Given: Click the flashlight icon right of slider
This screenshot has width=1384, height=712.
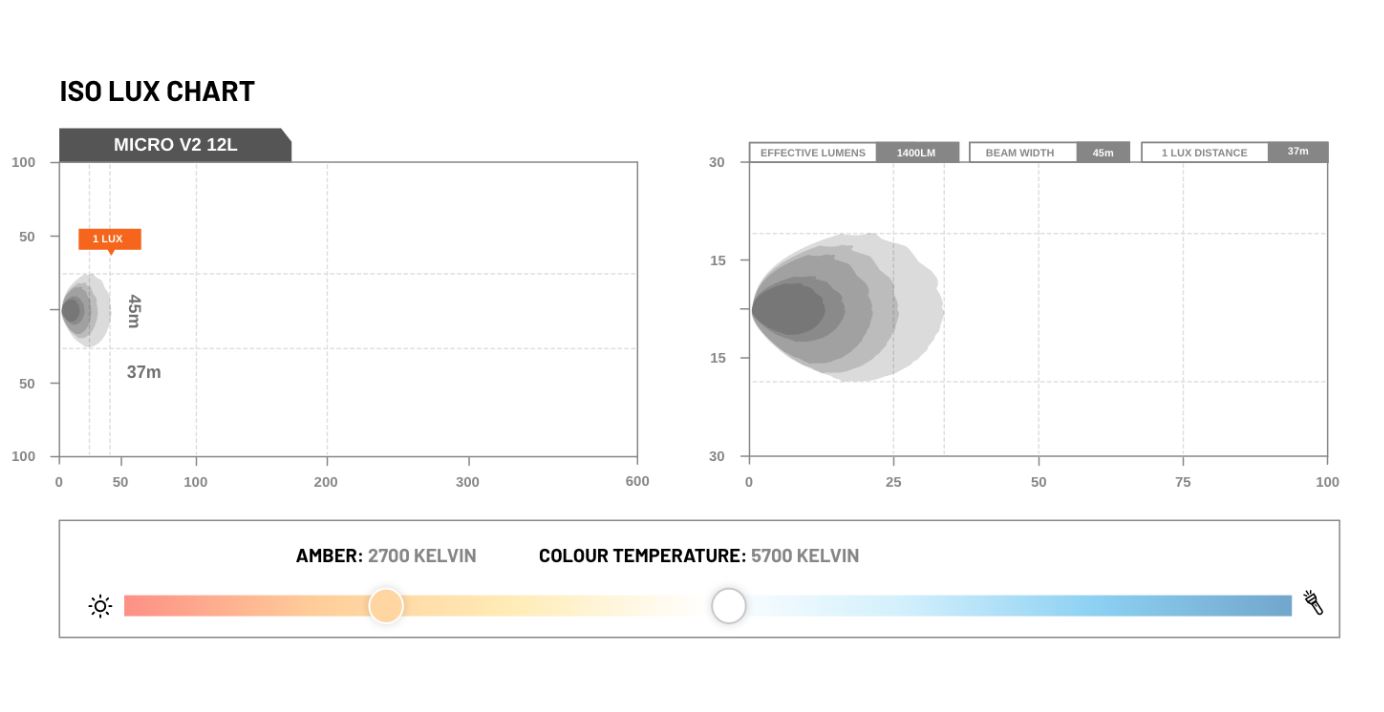Looking at the screenshot, I should click(x=1314, y=603).
